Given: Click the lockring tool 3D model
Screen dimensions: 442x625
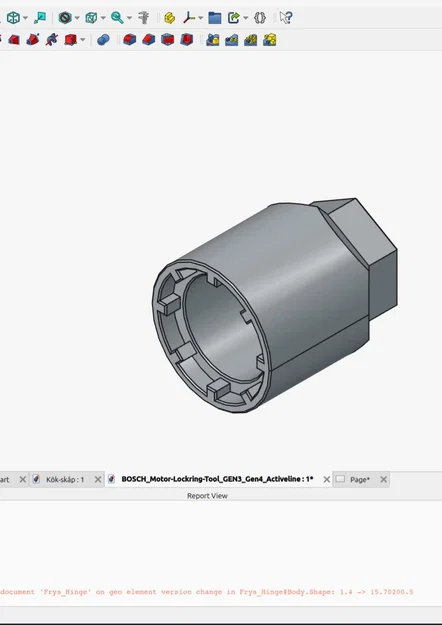Looking at the screenshot, I should pos(274,305).
